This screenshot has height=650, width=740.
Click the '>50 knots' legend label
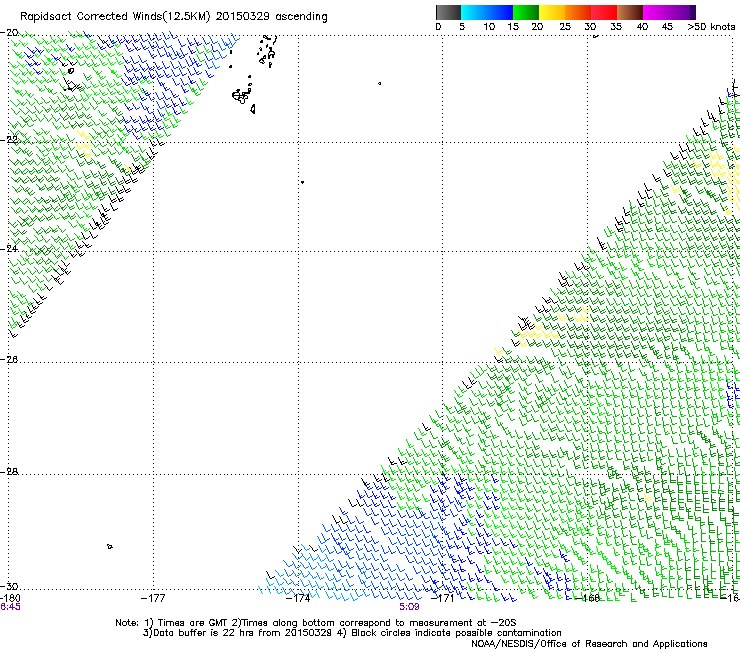click(711, 27)
